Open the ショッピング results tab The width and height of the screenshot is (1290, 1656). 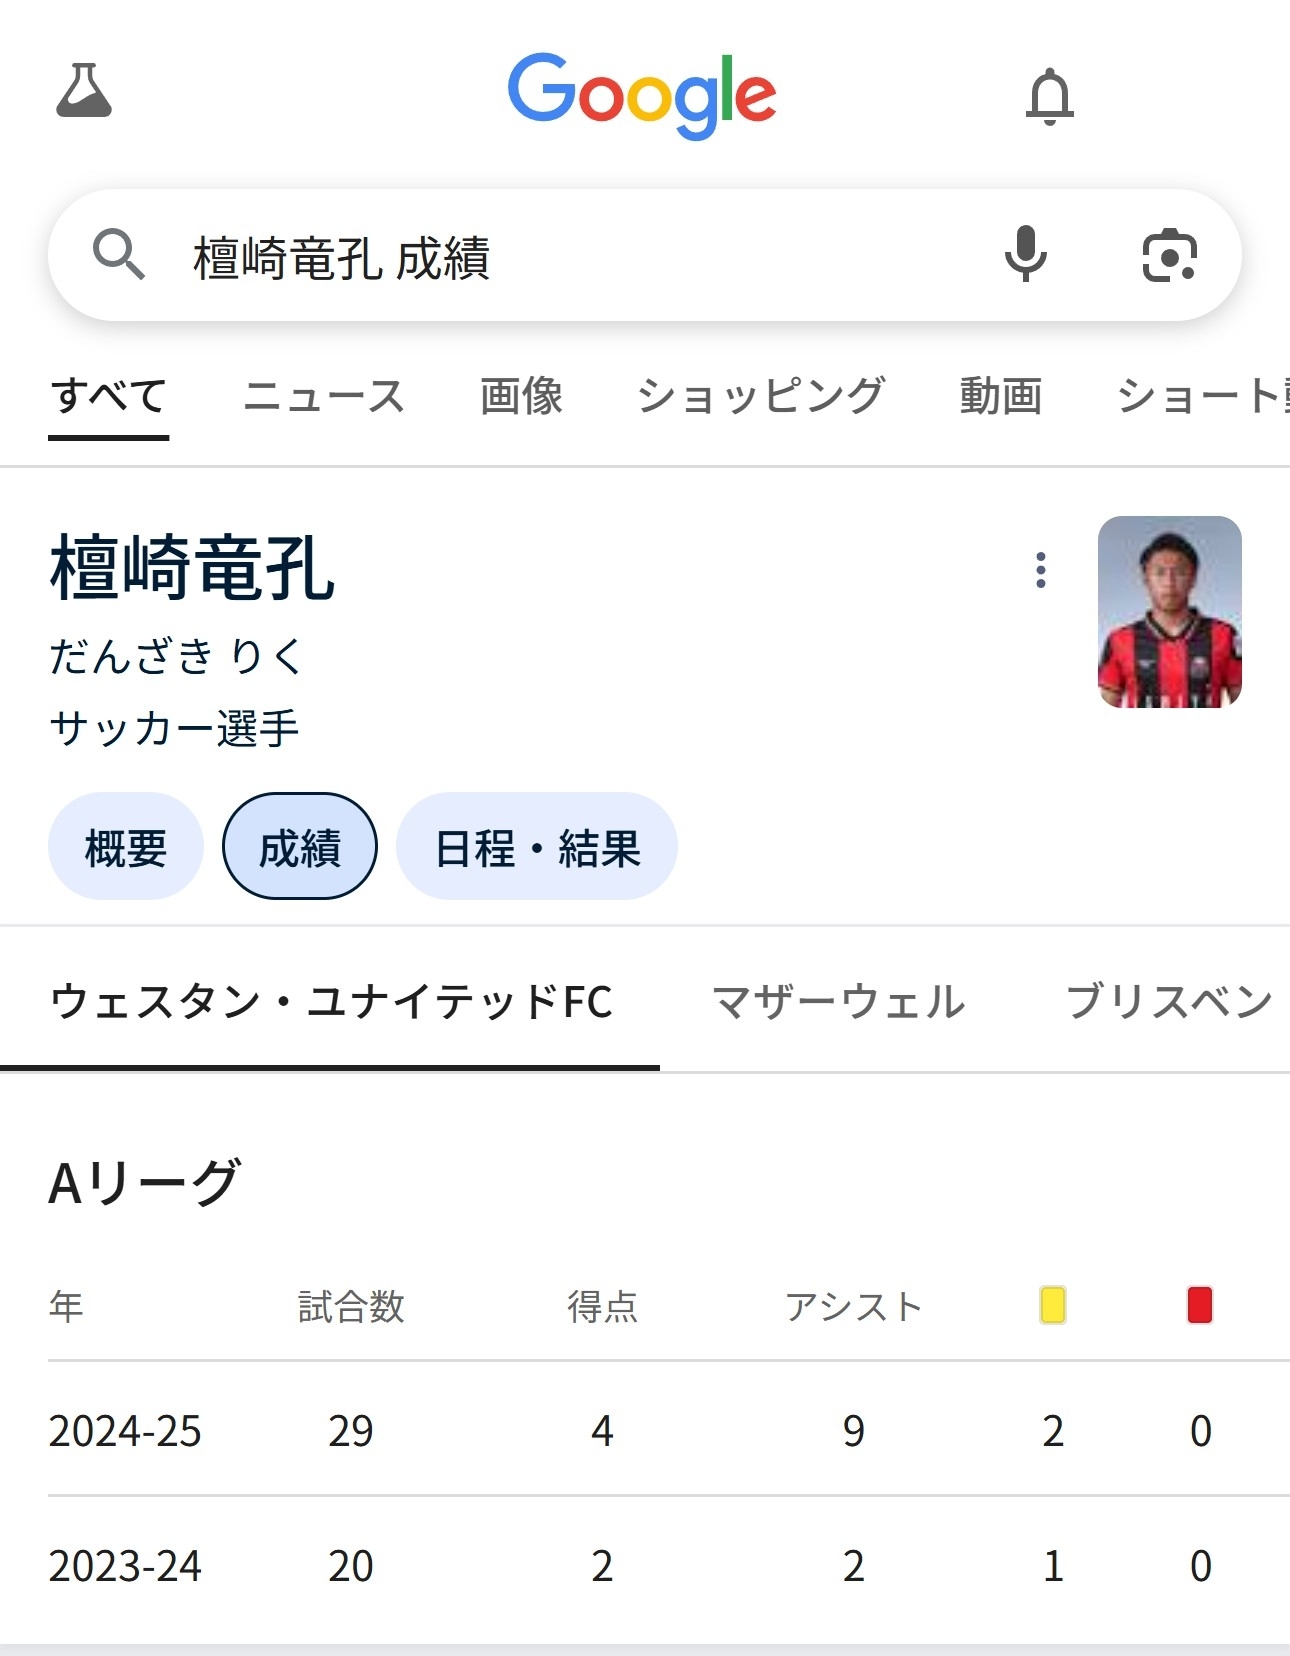(x=761, y=396)
